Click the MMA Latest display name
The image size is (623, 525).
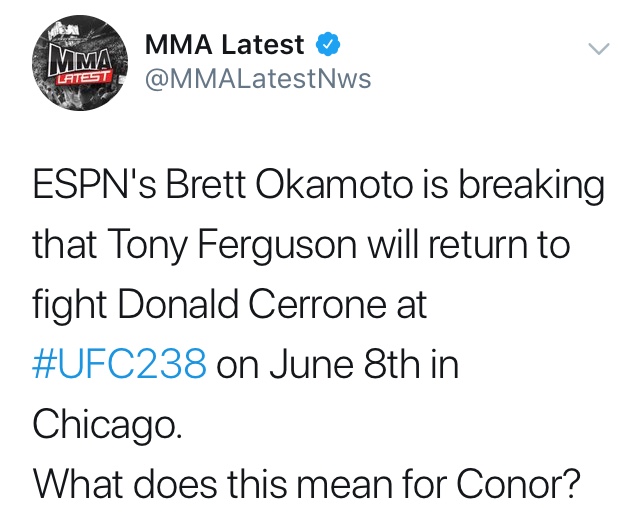pos(224,44)
